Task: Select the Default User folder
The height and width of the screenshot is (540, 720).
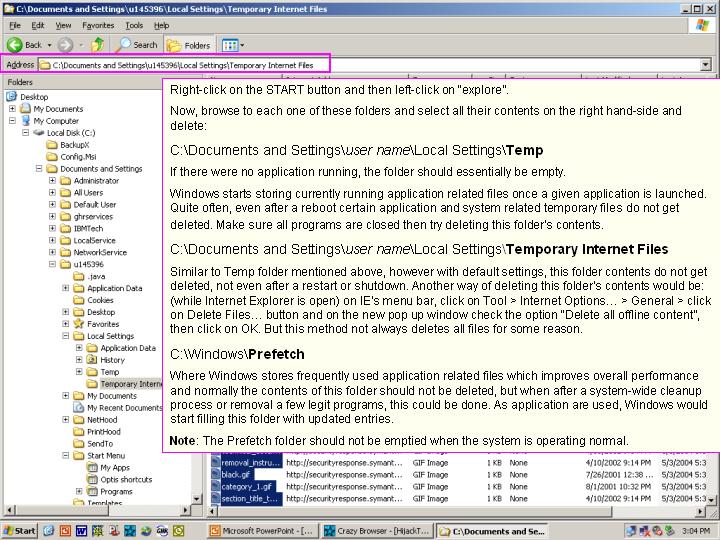Action: 95,204
